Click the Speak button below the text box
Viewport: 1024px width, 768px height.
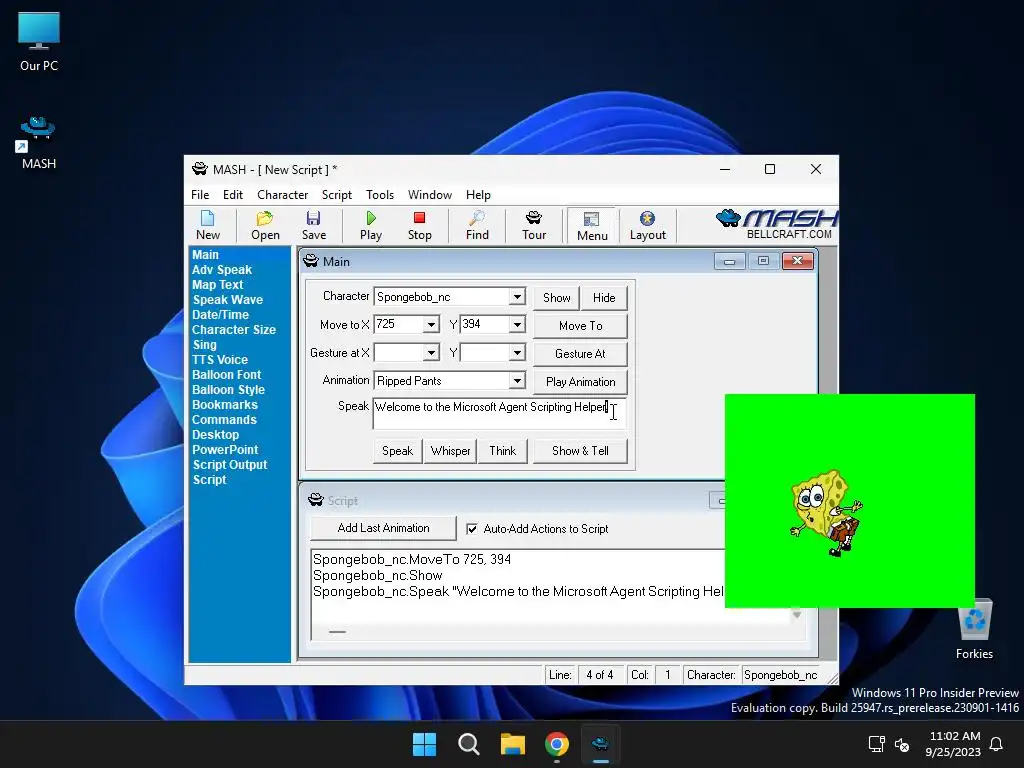click(x=397, y=451)
